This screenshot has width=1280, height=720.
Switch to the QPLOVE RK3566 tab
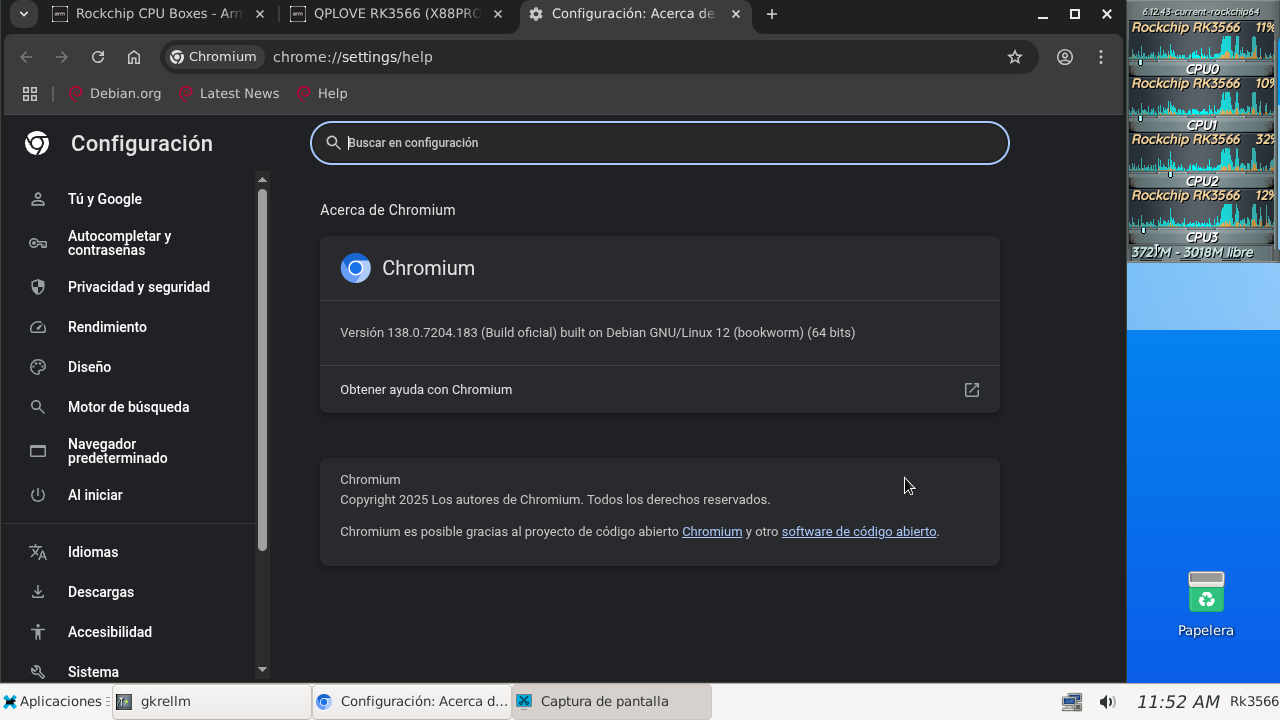(398, 14)
